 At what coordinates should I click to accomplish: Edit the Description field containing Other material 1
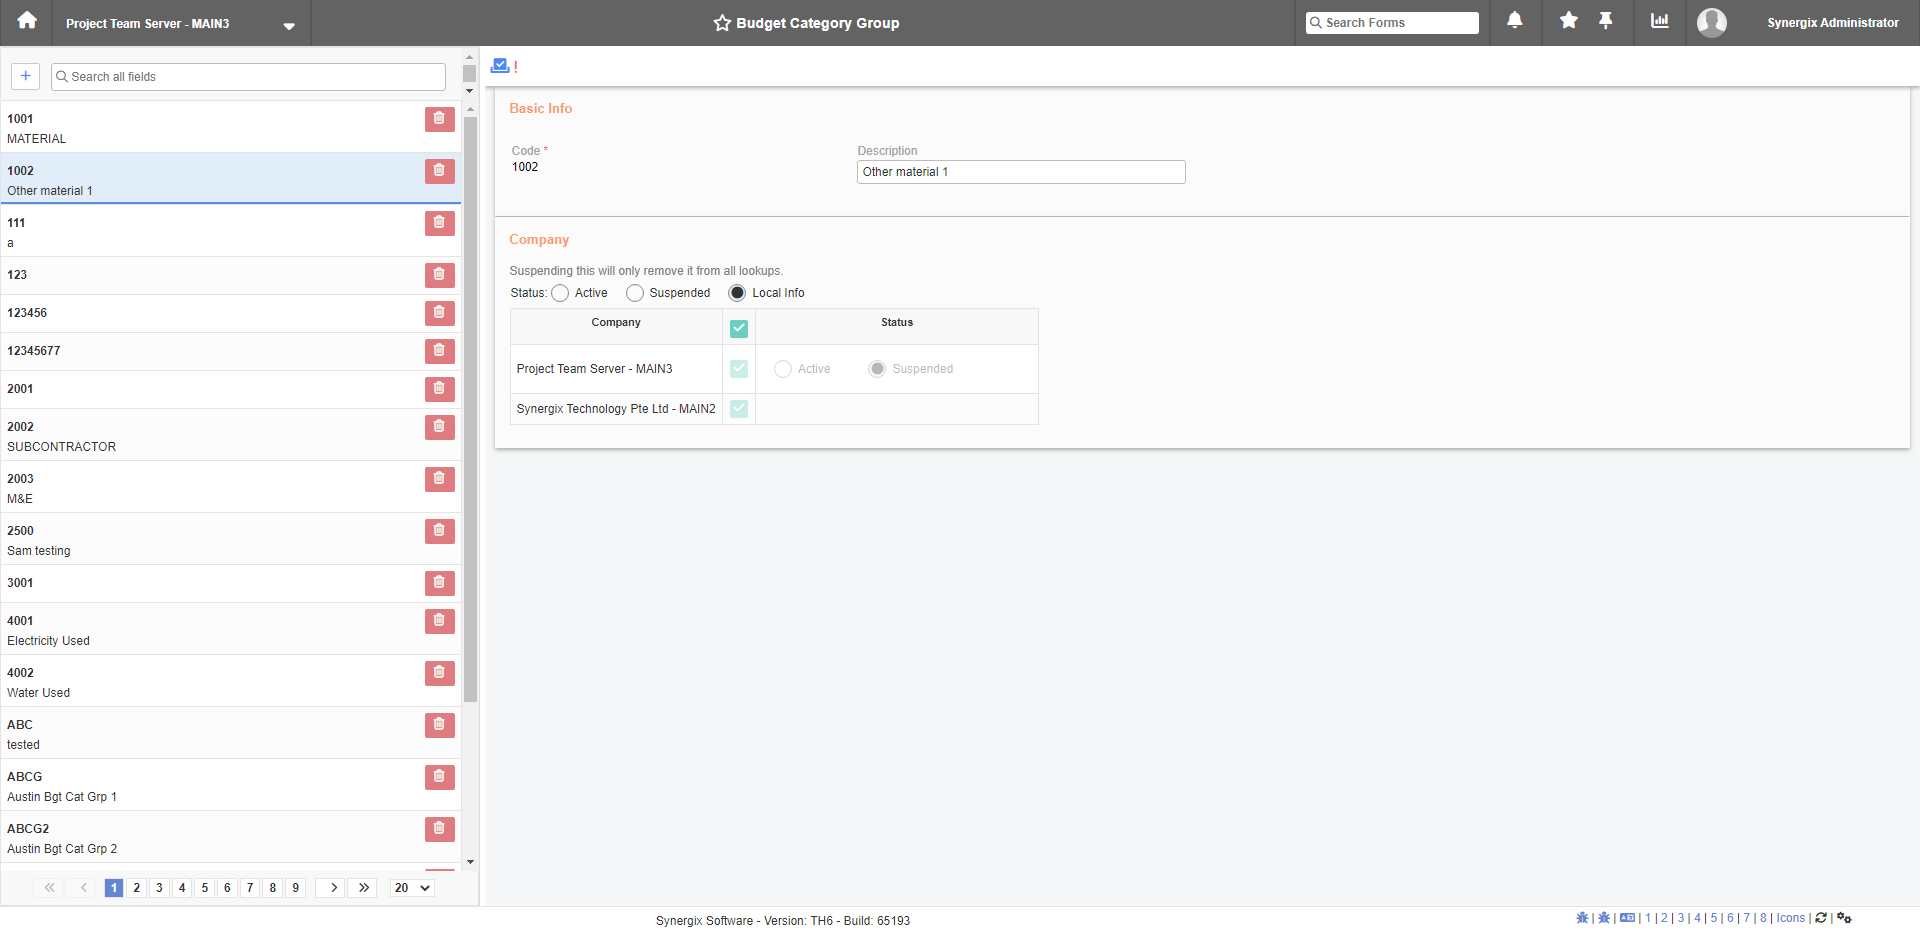(x=1020, y=171)
